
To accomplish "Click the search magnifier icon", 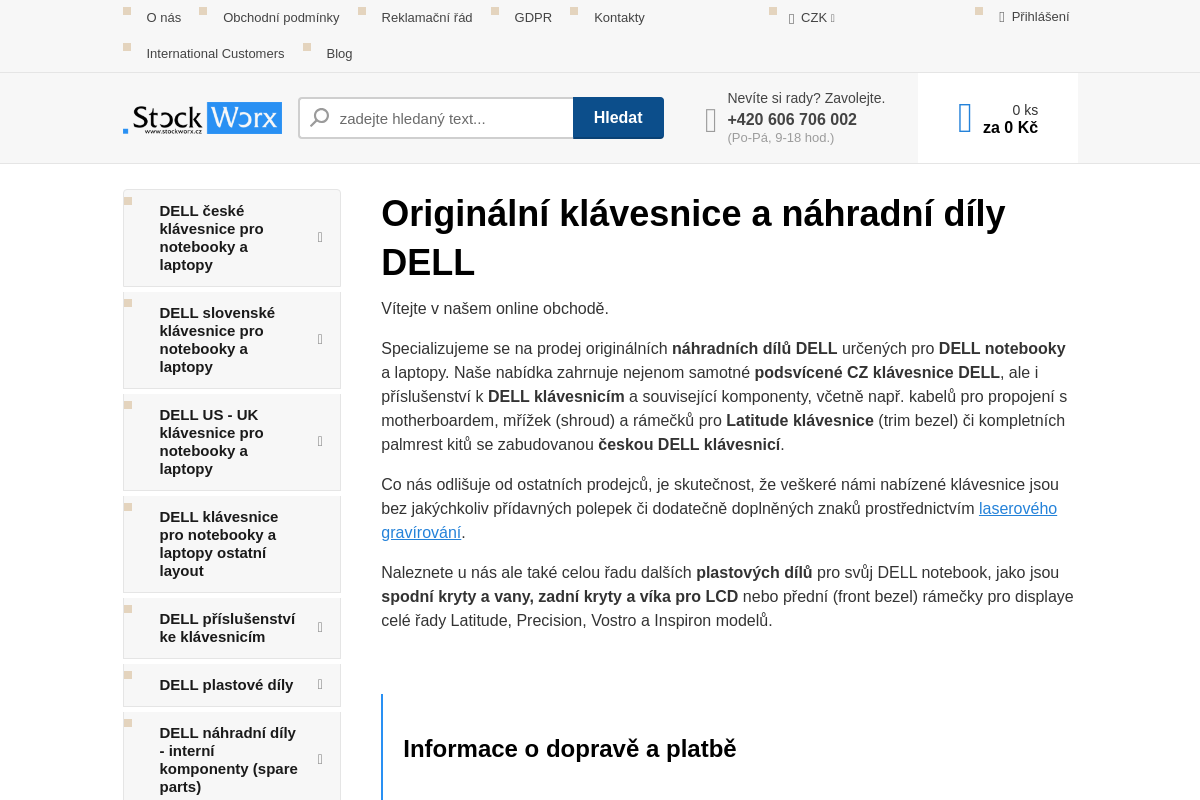I will click(320, 118).
